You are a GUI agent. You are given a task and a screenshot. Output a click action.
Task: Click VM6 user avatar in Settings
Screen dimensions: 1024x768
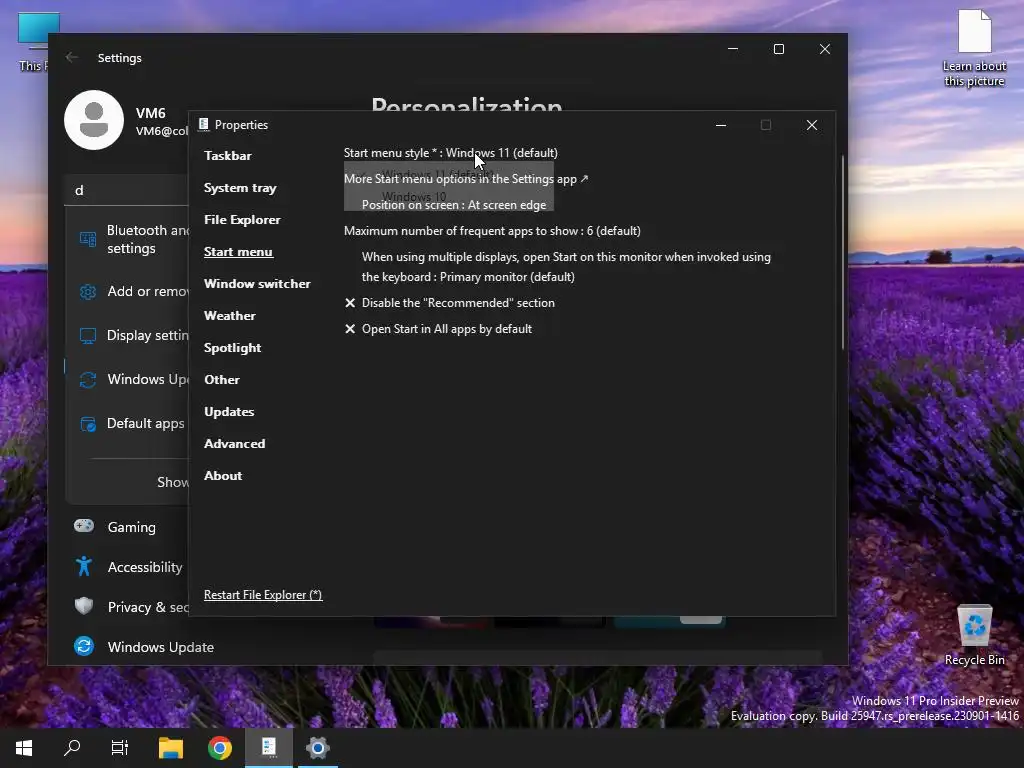click(x=94, y=120)
